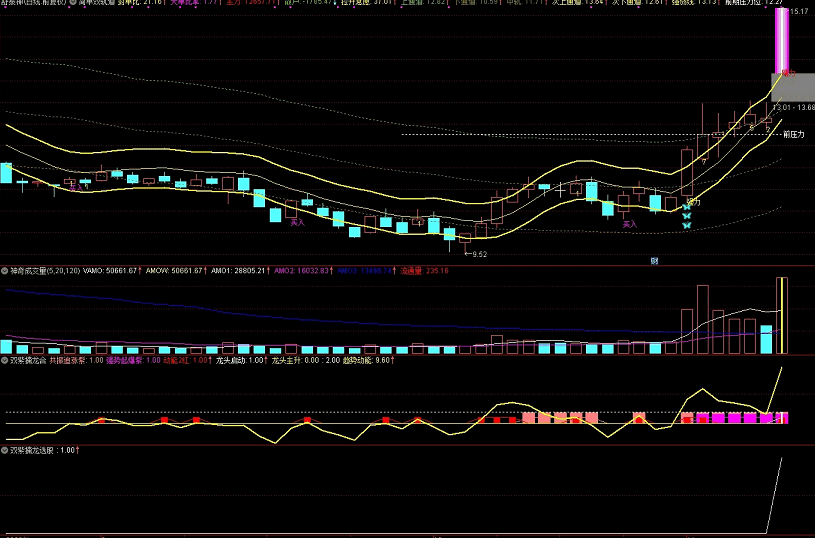Select the 强弱线 13.13 header value

click(x=694, y=2)
